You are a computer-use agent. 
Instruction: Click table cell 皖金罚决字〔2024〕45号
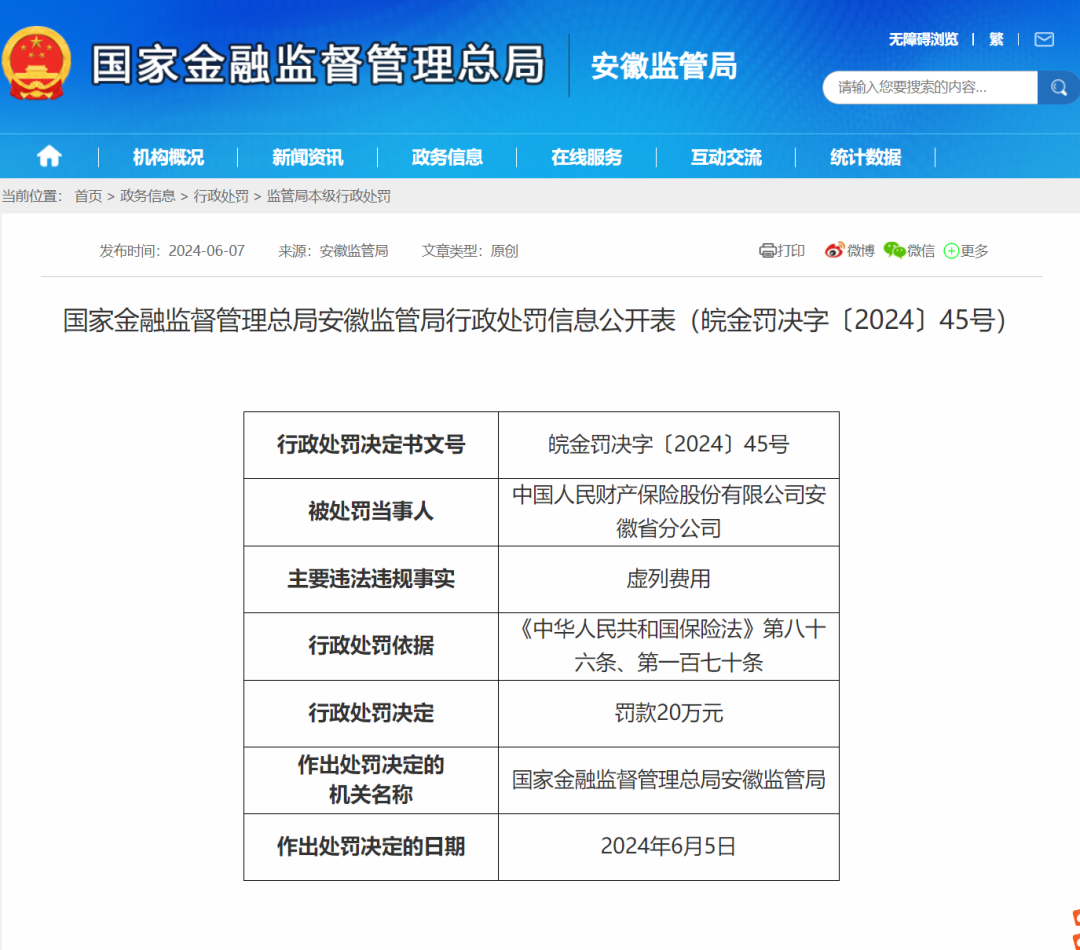coord(668,445)
